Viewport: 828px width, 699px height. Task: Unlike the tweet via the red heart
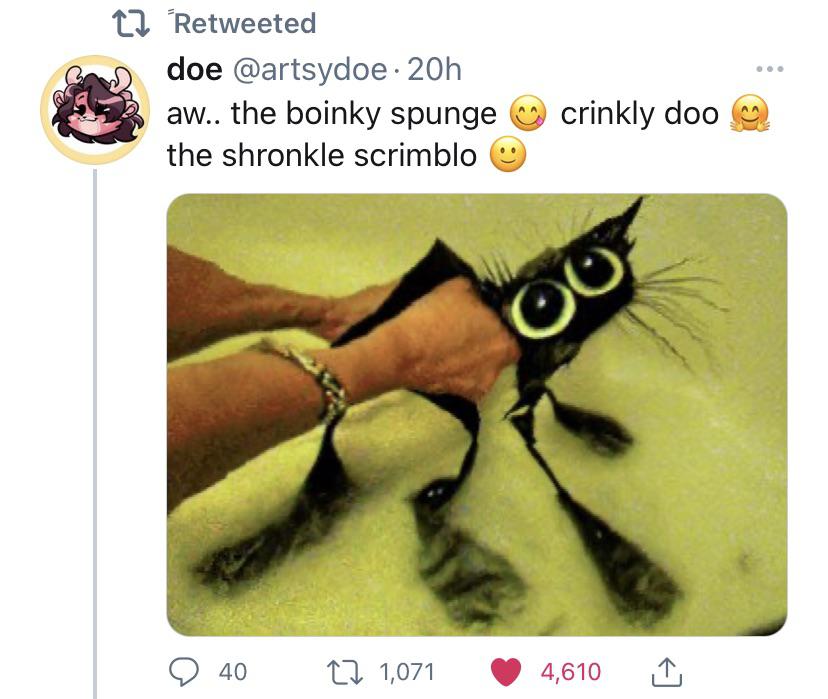(x=508, y=670)
